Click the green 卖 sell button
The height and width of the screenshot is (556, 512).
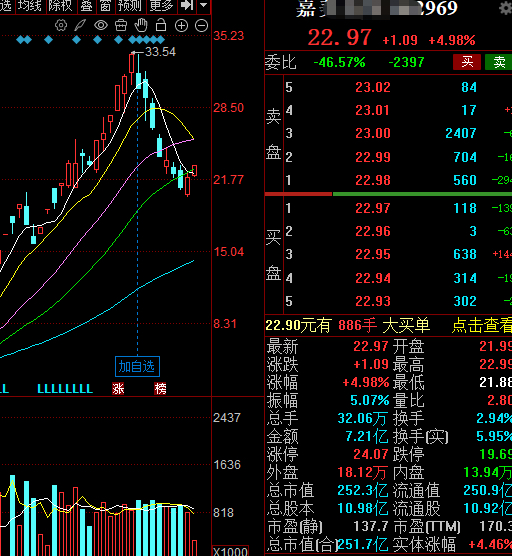(499, 62)
